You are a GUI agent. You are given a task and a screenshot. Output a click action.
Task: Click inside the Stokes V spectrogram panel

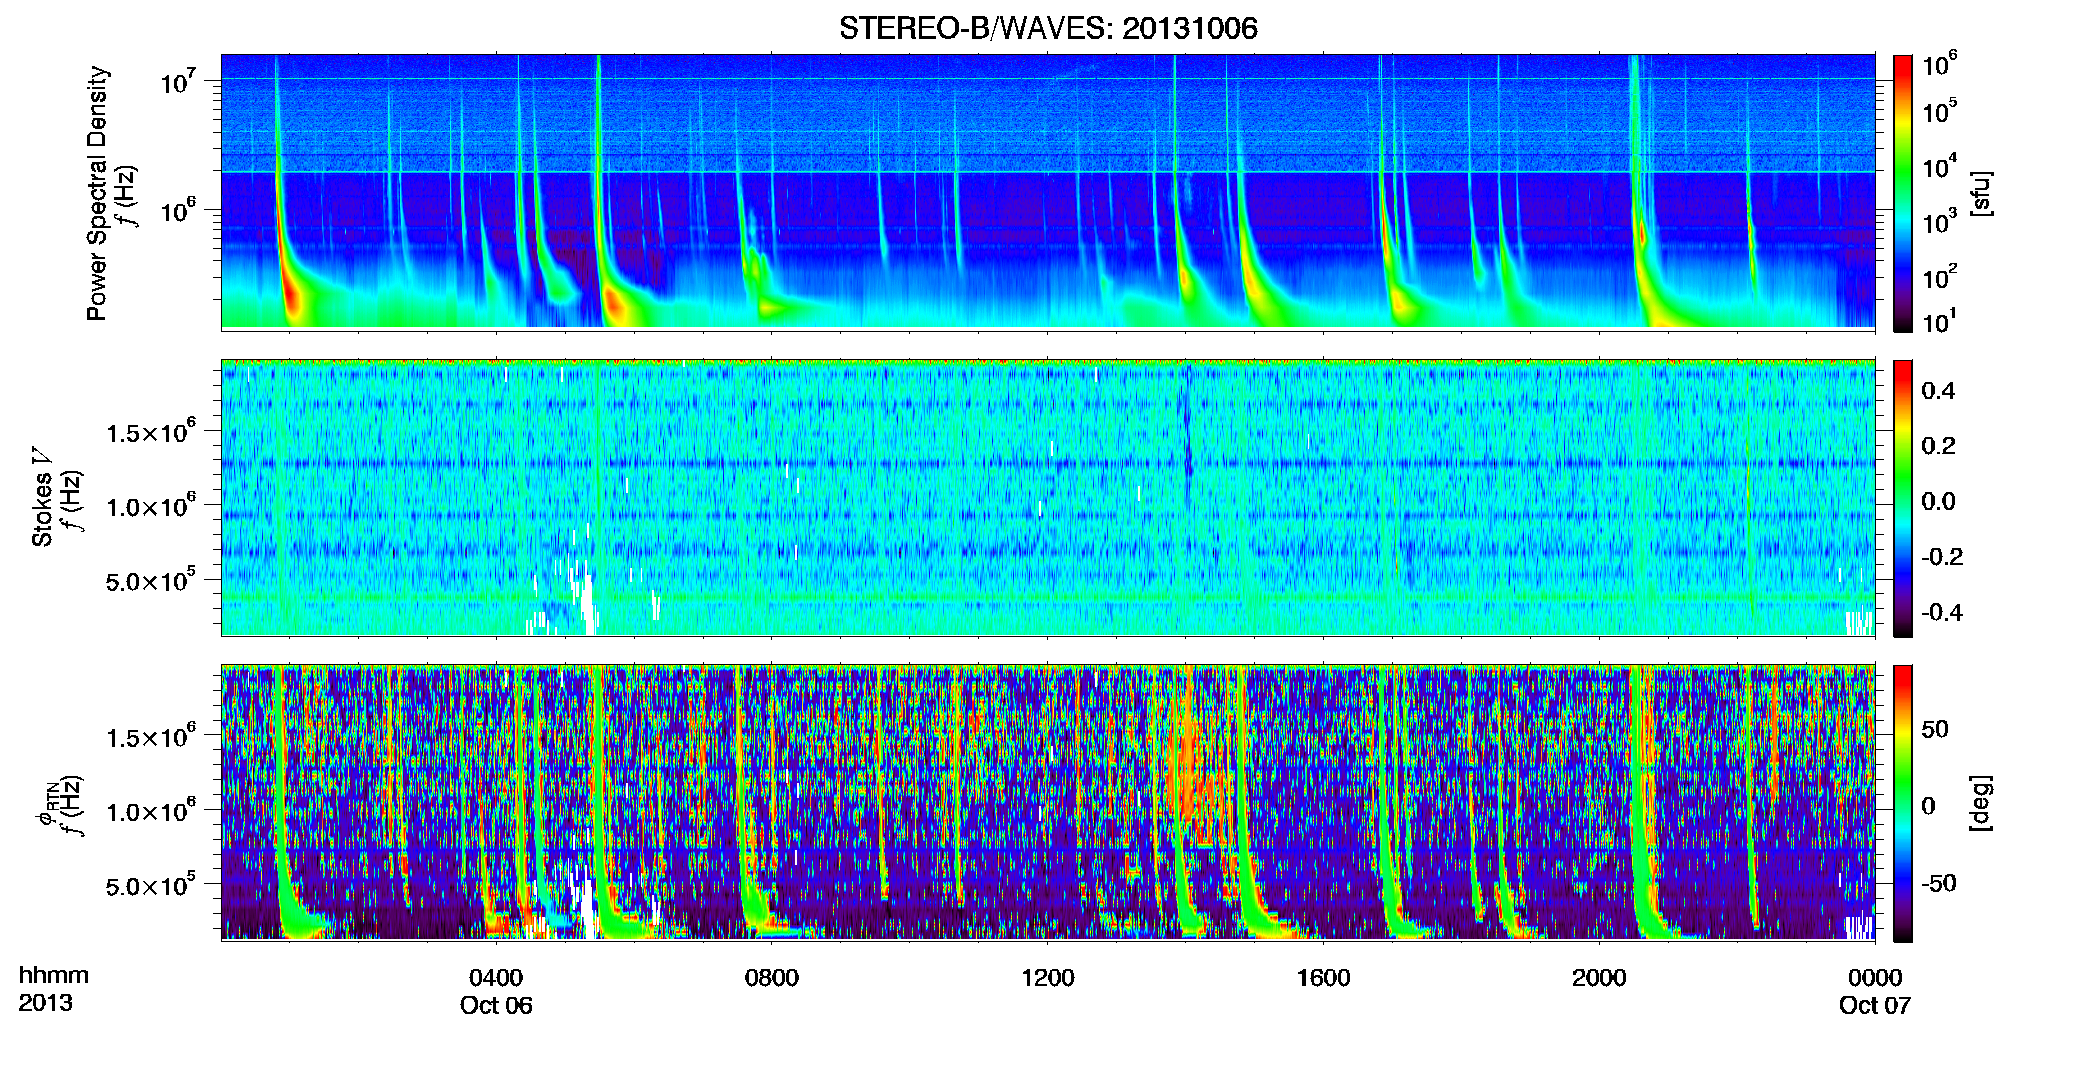click(1048, 497)
